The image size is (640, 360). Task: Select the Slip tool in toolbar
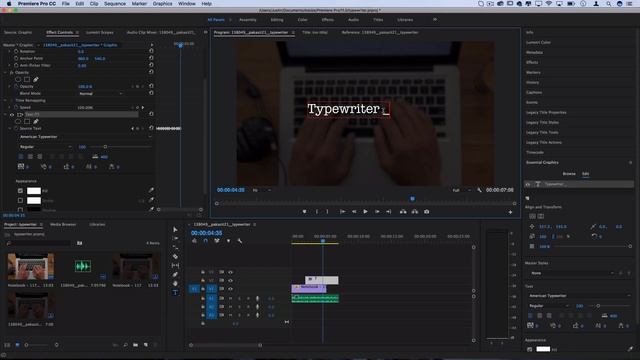pyautogui.click(x=175, y=265)
